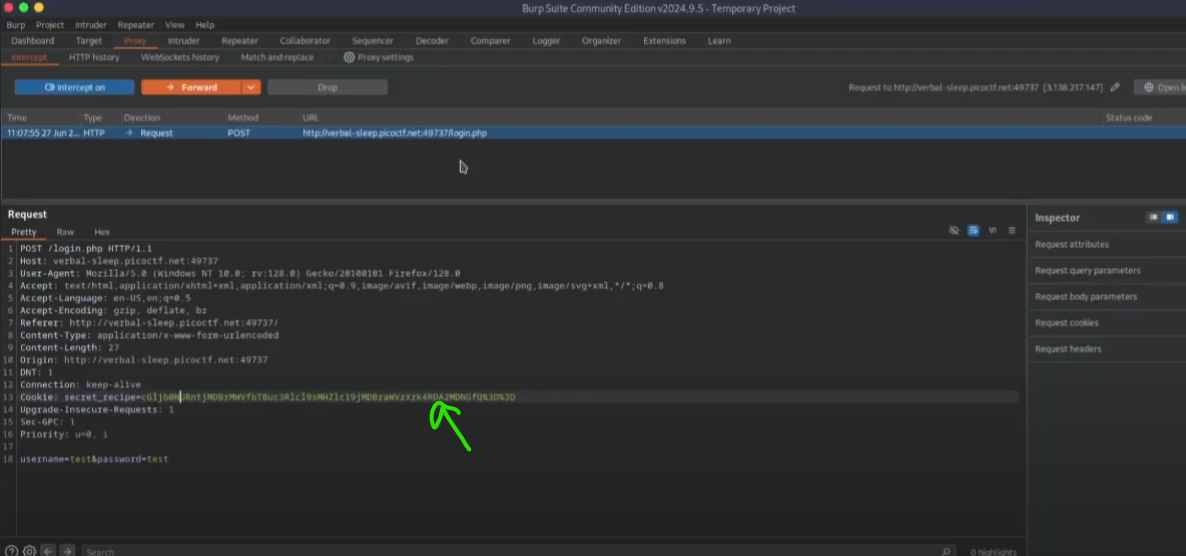
Task: Close the window with red button
Action: point(8,8)
